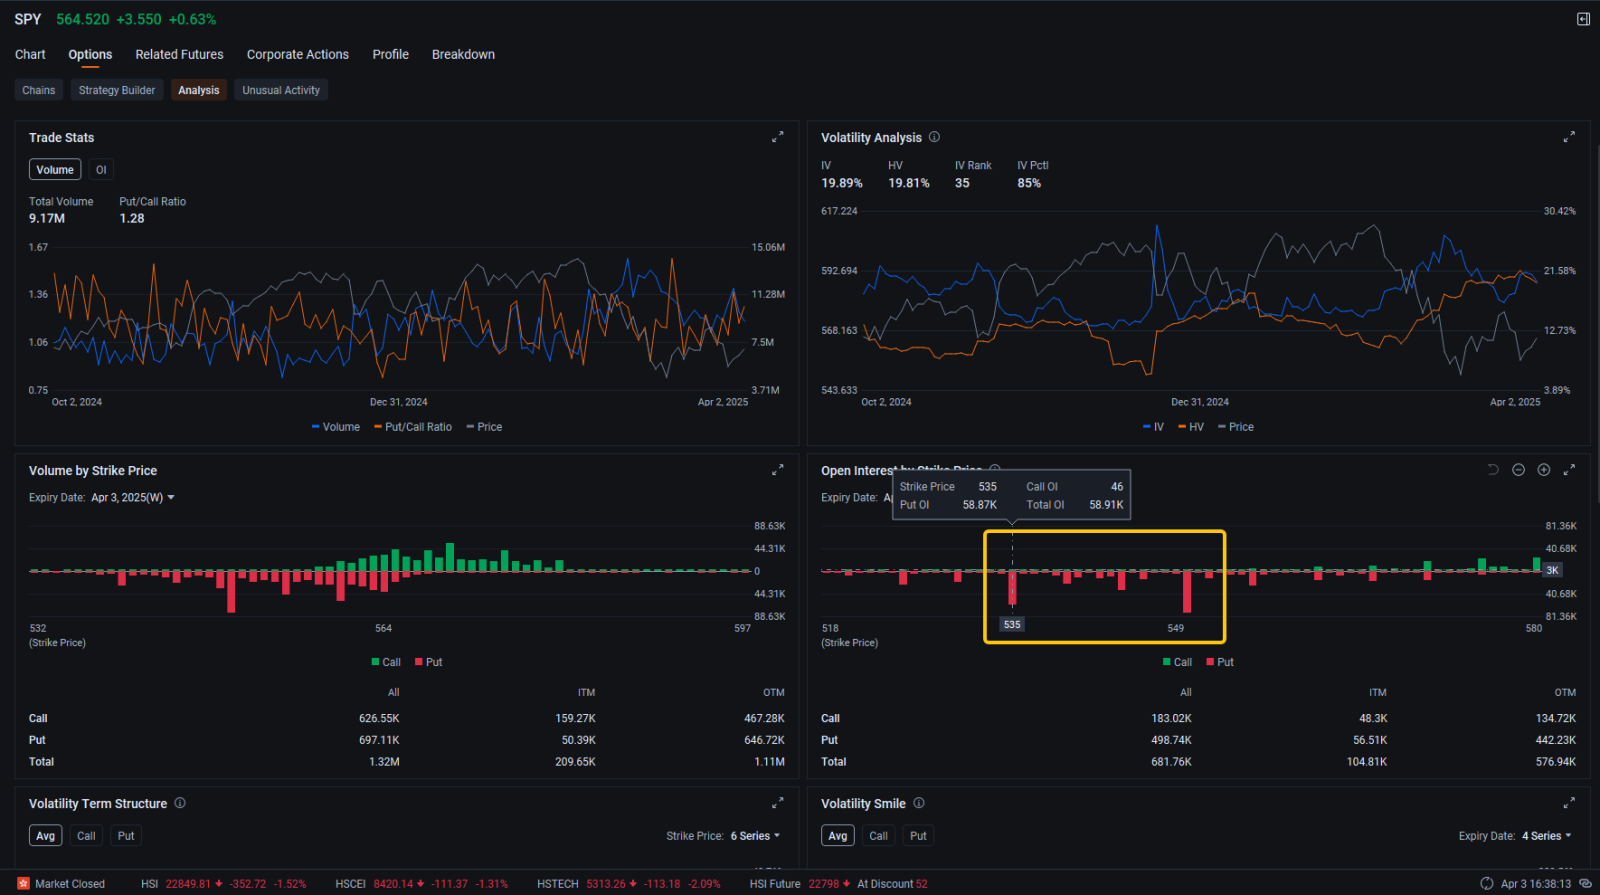The height and width of the screenshot is (895, 1600).
Task: Open Expiry Date dropdown Apr 3, 2025(W)
Action: click(x=133, y=497)
